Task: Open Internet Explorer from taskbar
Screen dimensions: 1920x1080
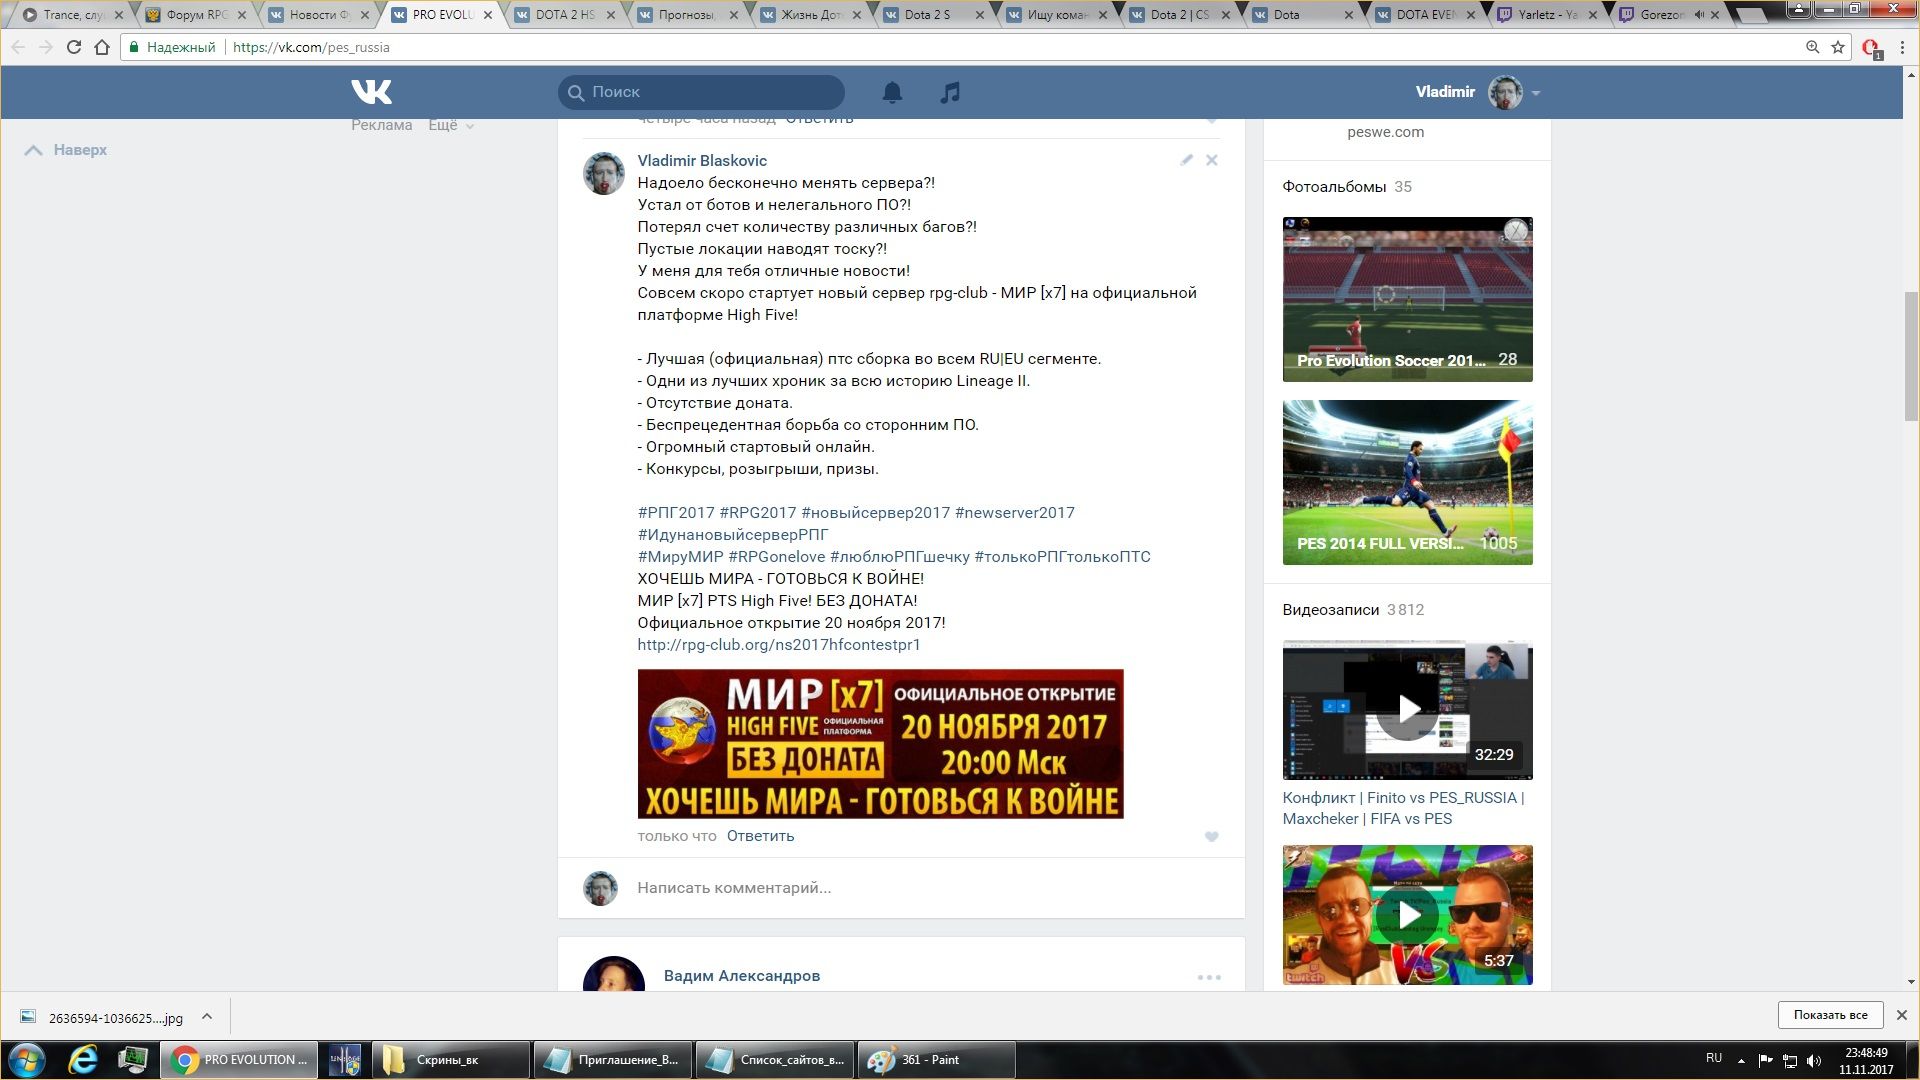Action: pos(83,1059)
